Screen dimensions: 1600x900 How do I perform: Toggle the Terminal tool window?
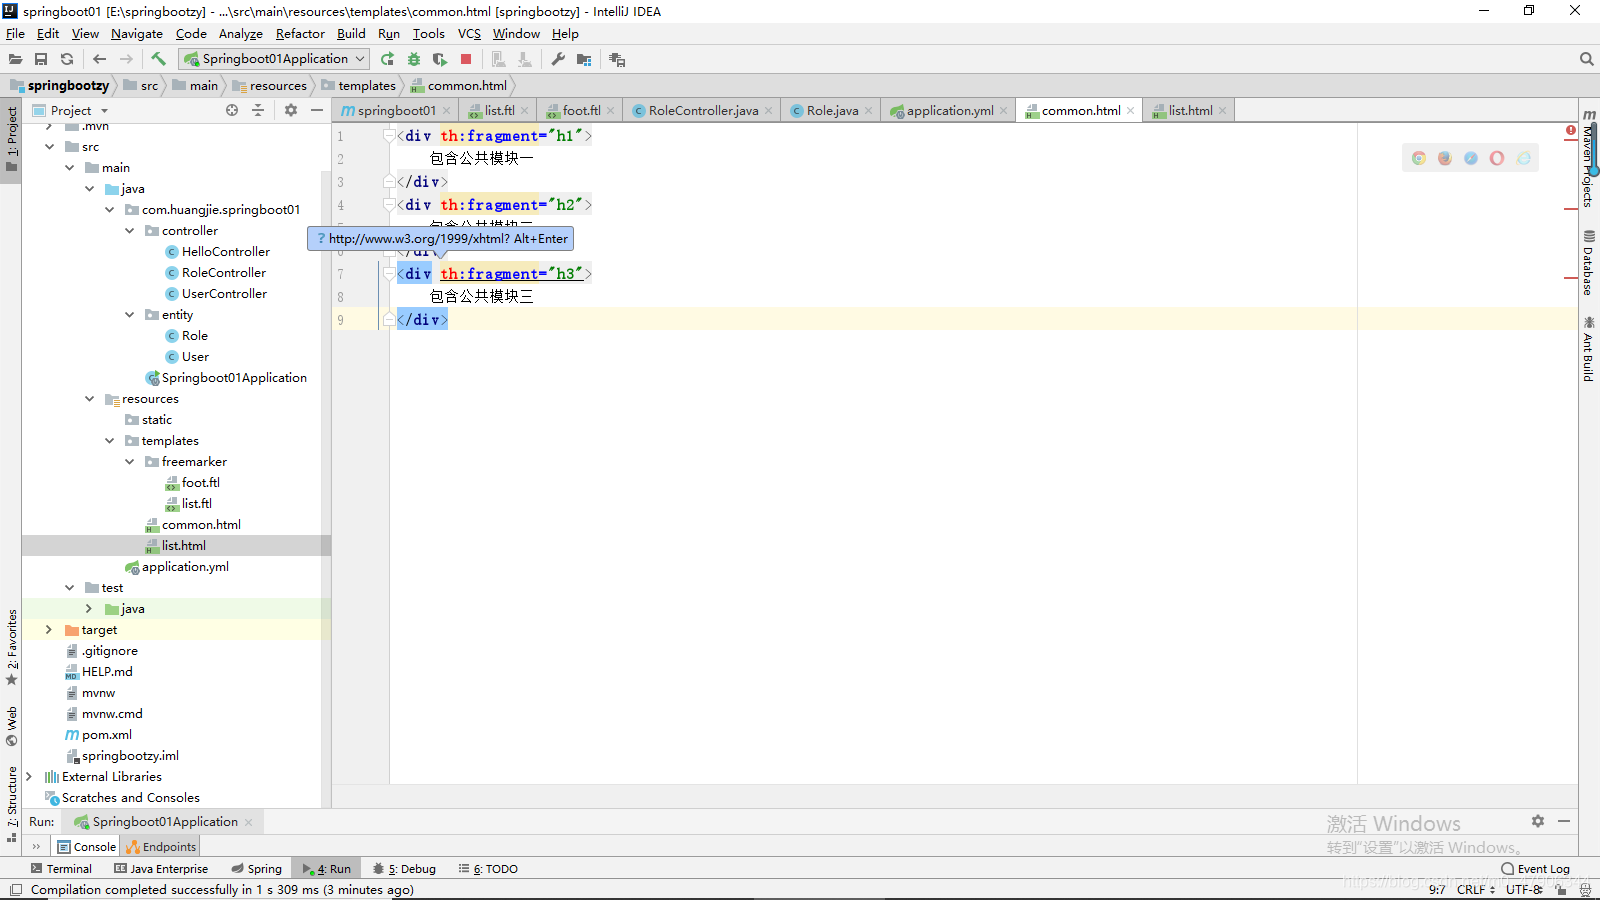point(61,869)
